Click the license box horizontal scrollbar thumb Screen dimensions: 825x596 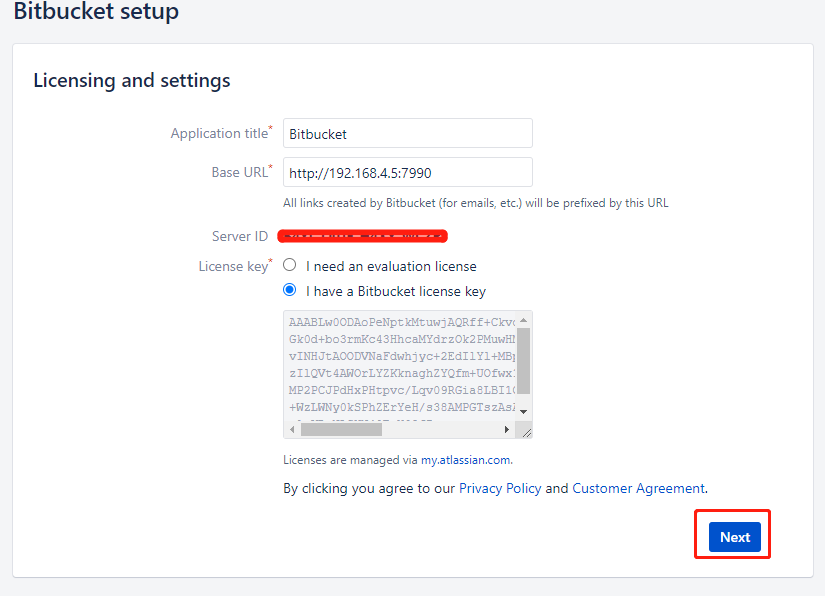(x=341, y=430)
